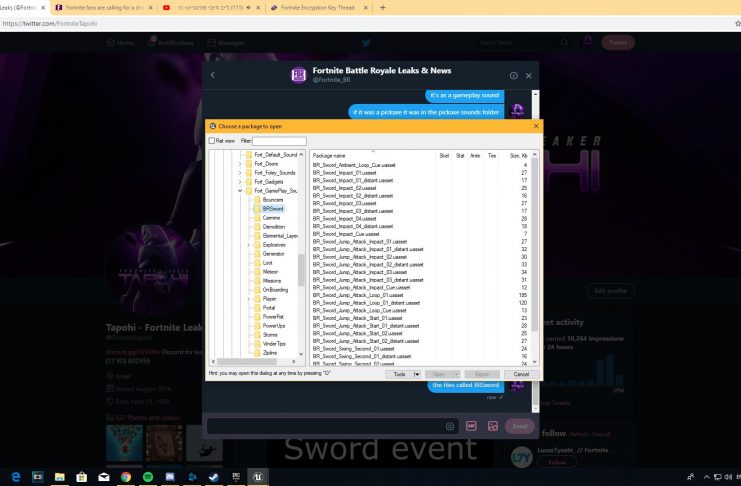
Task: Click the Loot folder icon
Action: (x=257, y=262)
